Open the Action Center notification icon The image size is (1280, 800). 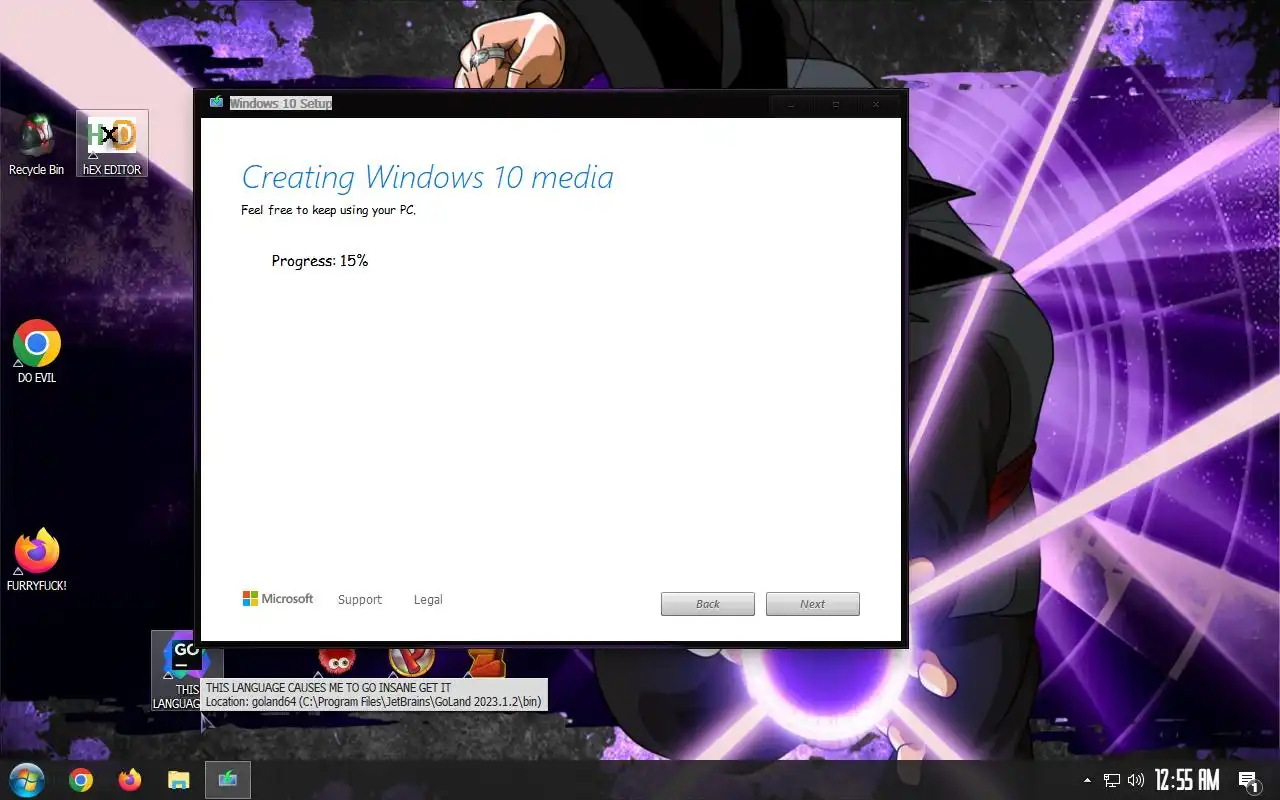coord(1248,780)
